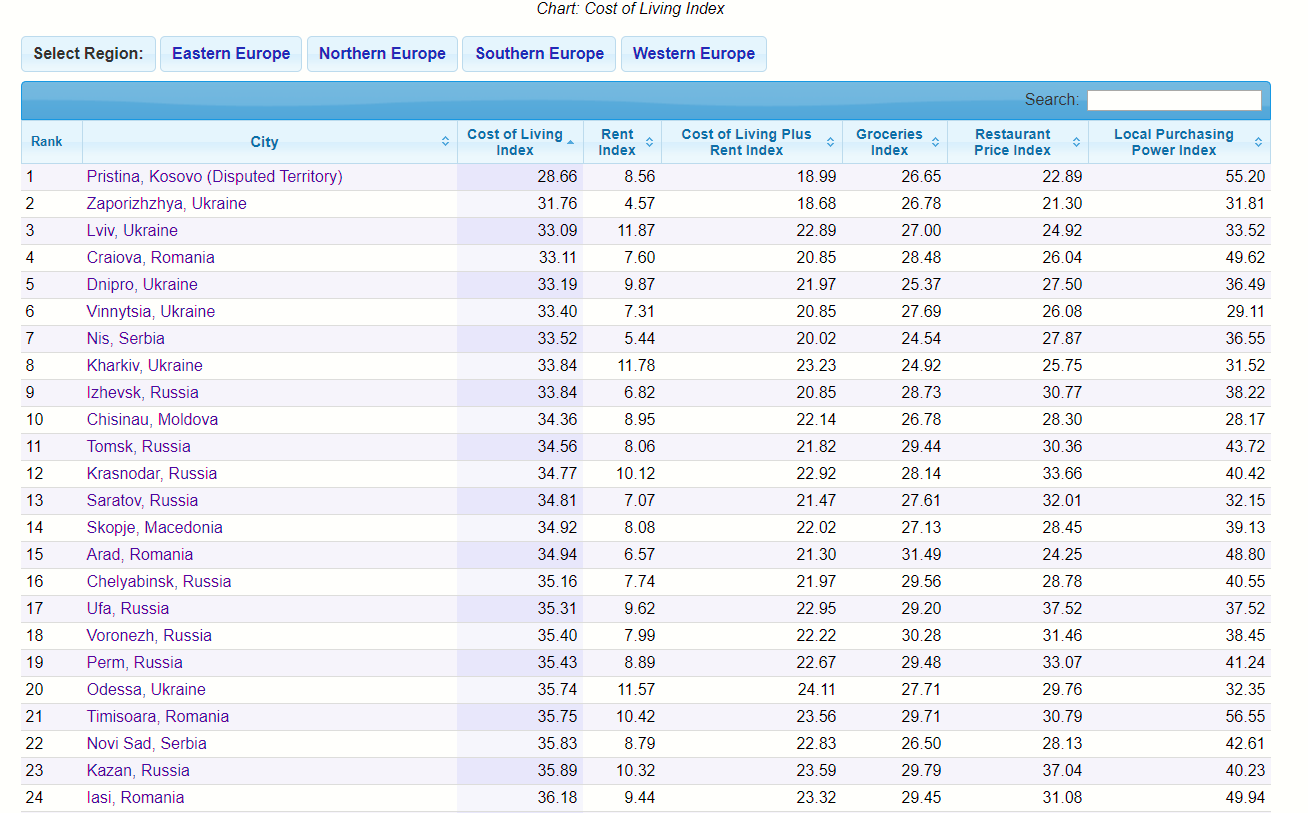Visit Chisinau, Moldova city page
Screen dimensions: 1308x813
(152, 420)
